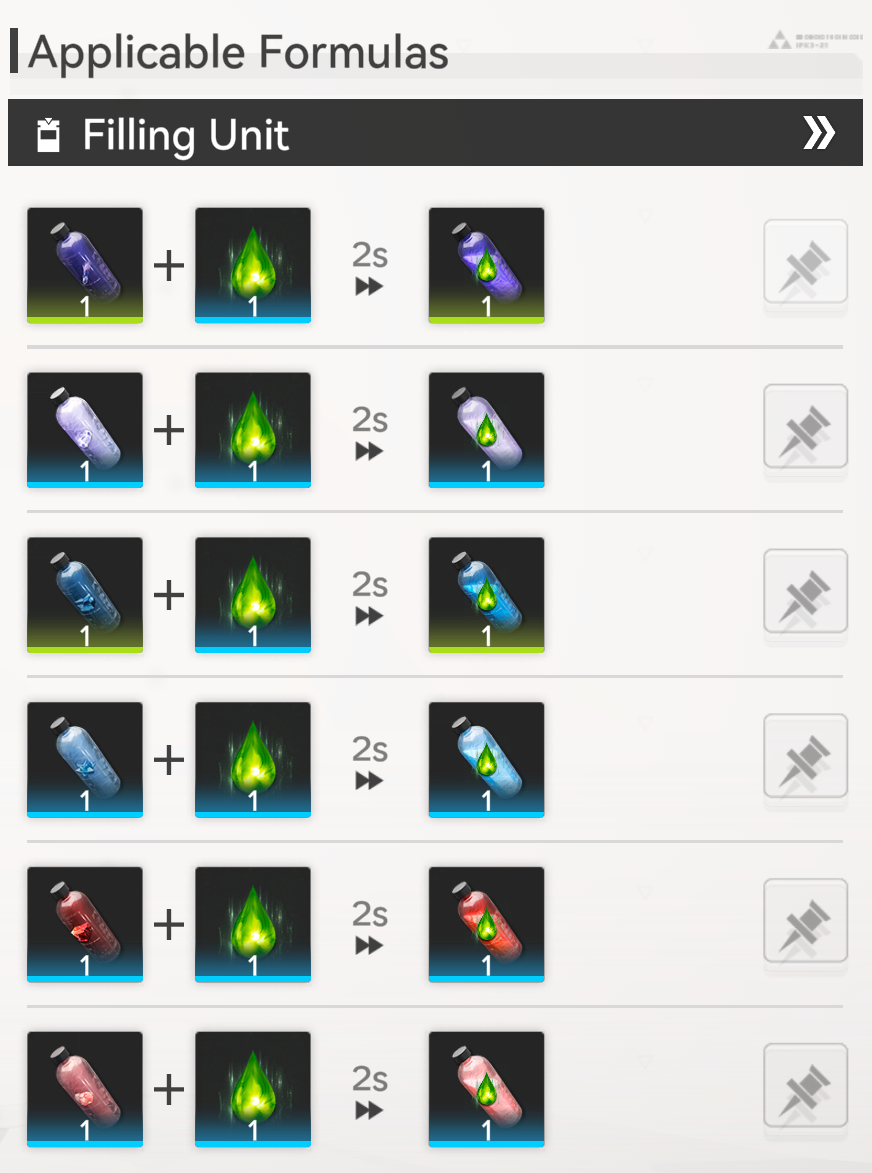Pin the dark purple bottle formula
Screen dimensions: 872x1173
[805, 262]
